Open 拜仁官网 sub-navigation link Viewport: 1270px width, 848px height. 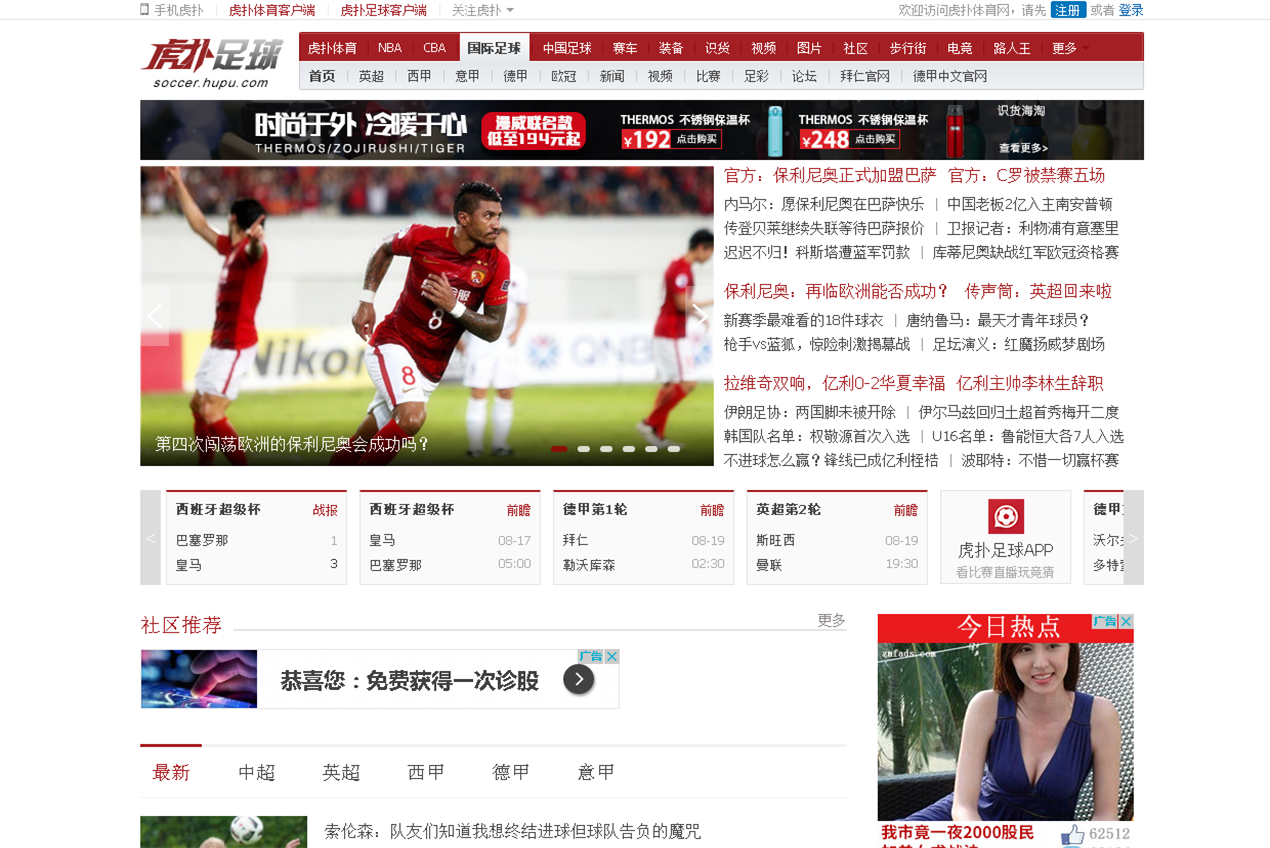tap(865, 76)
